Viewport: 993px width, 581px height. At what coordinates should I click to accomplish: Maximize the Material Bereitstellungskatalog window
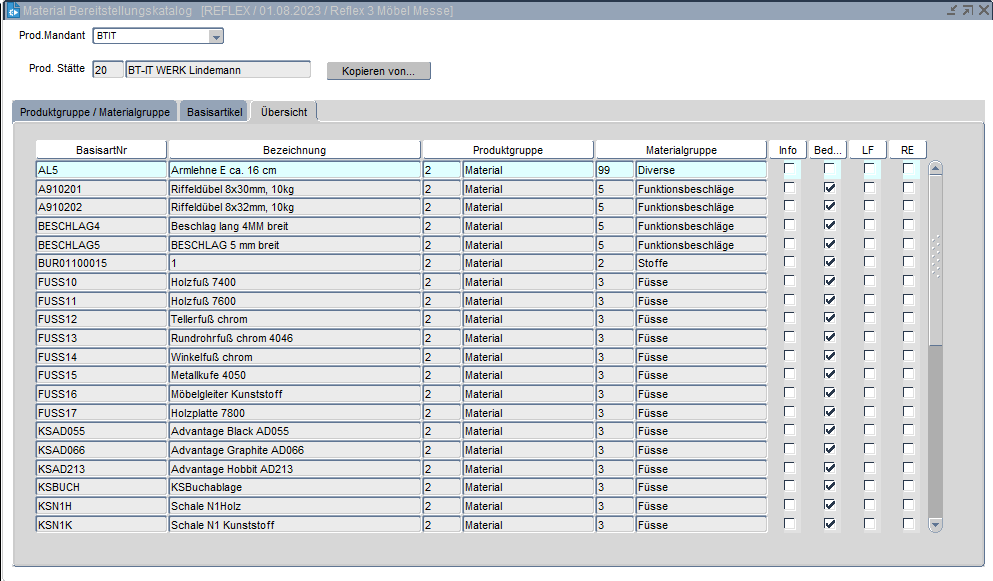(x=967, y=10)
